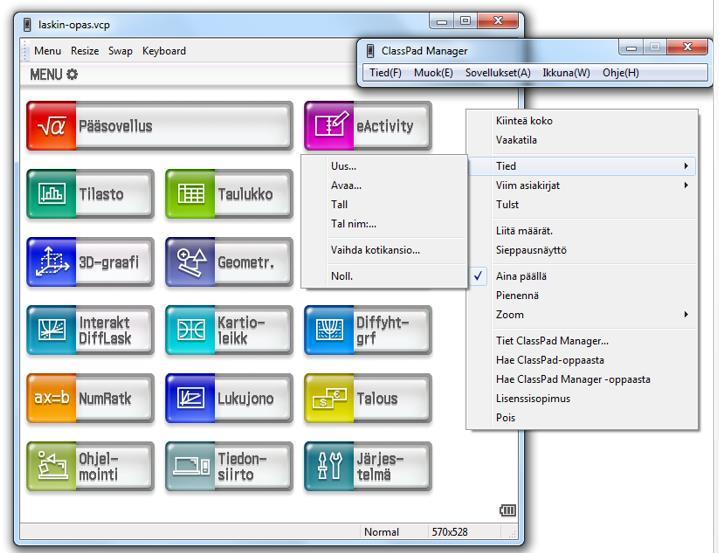Select Kiinteä koko in context menu
The image size is (719, 553).
coord(582,121)
